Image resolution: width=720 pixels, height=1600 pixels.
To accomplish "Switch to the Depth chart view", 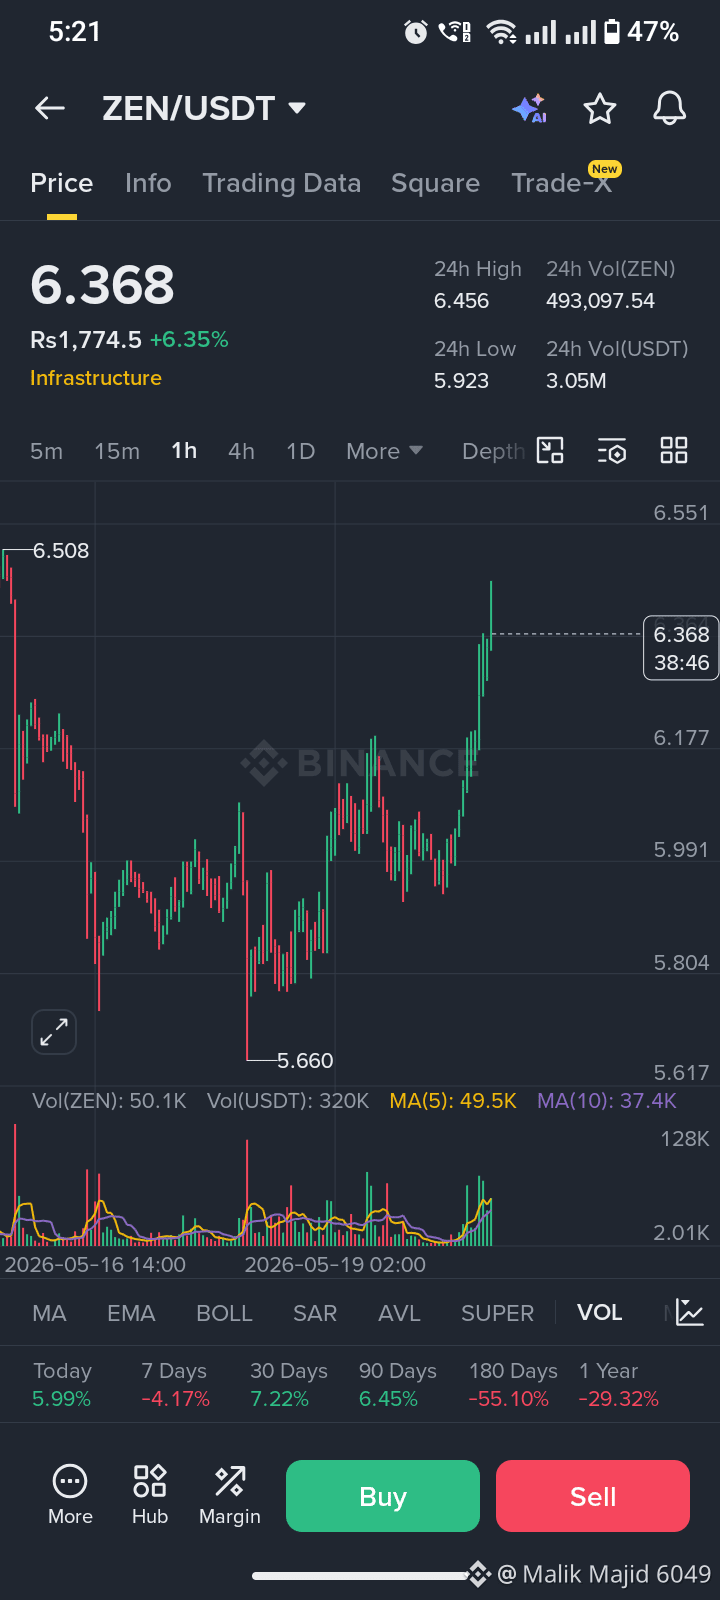I will click(493, 451).
